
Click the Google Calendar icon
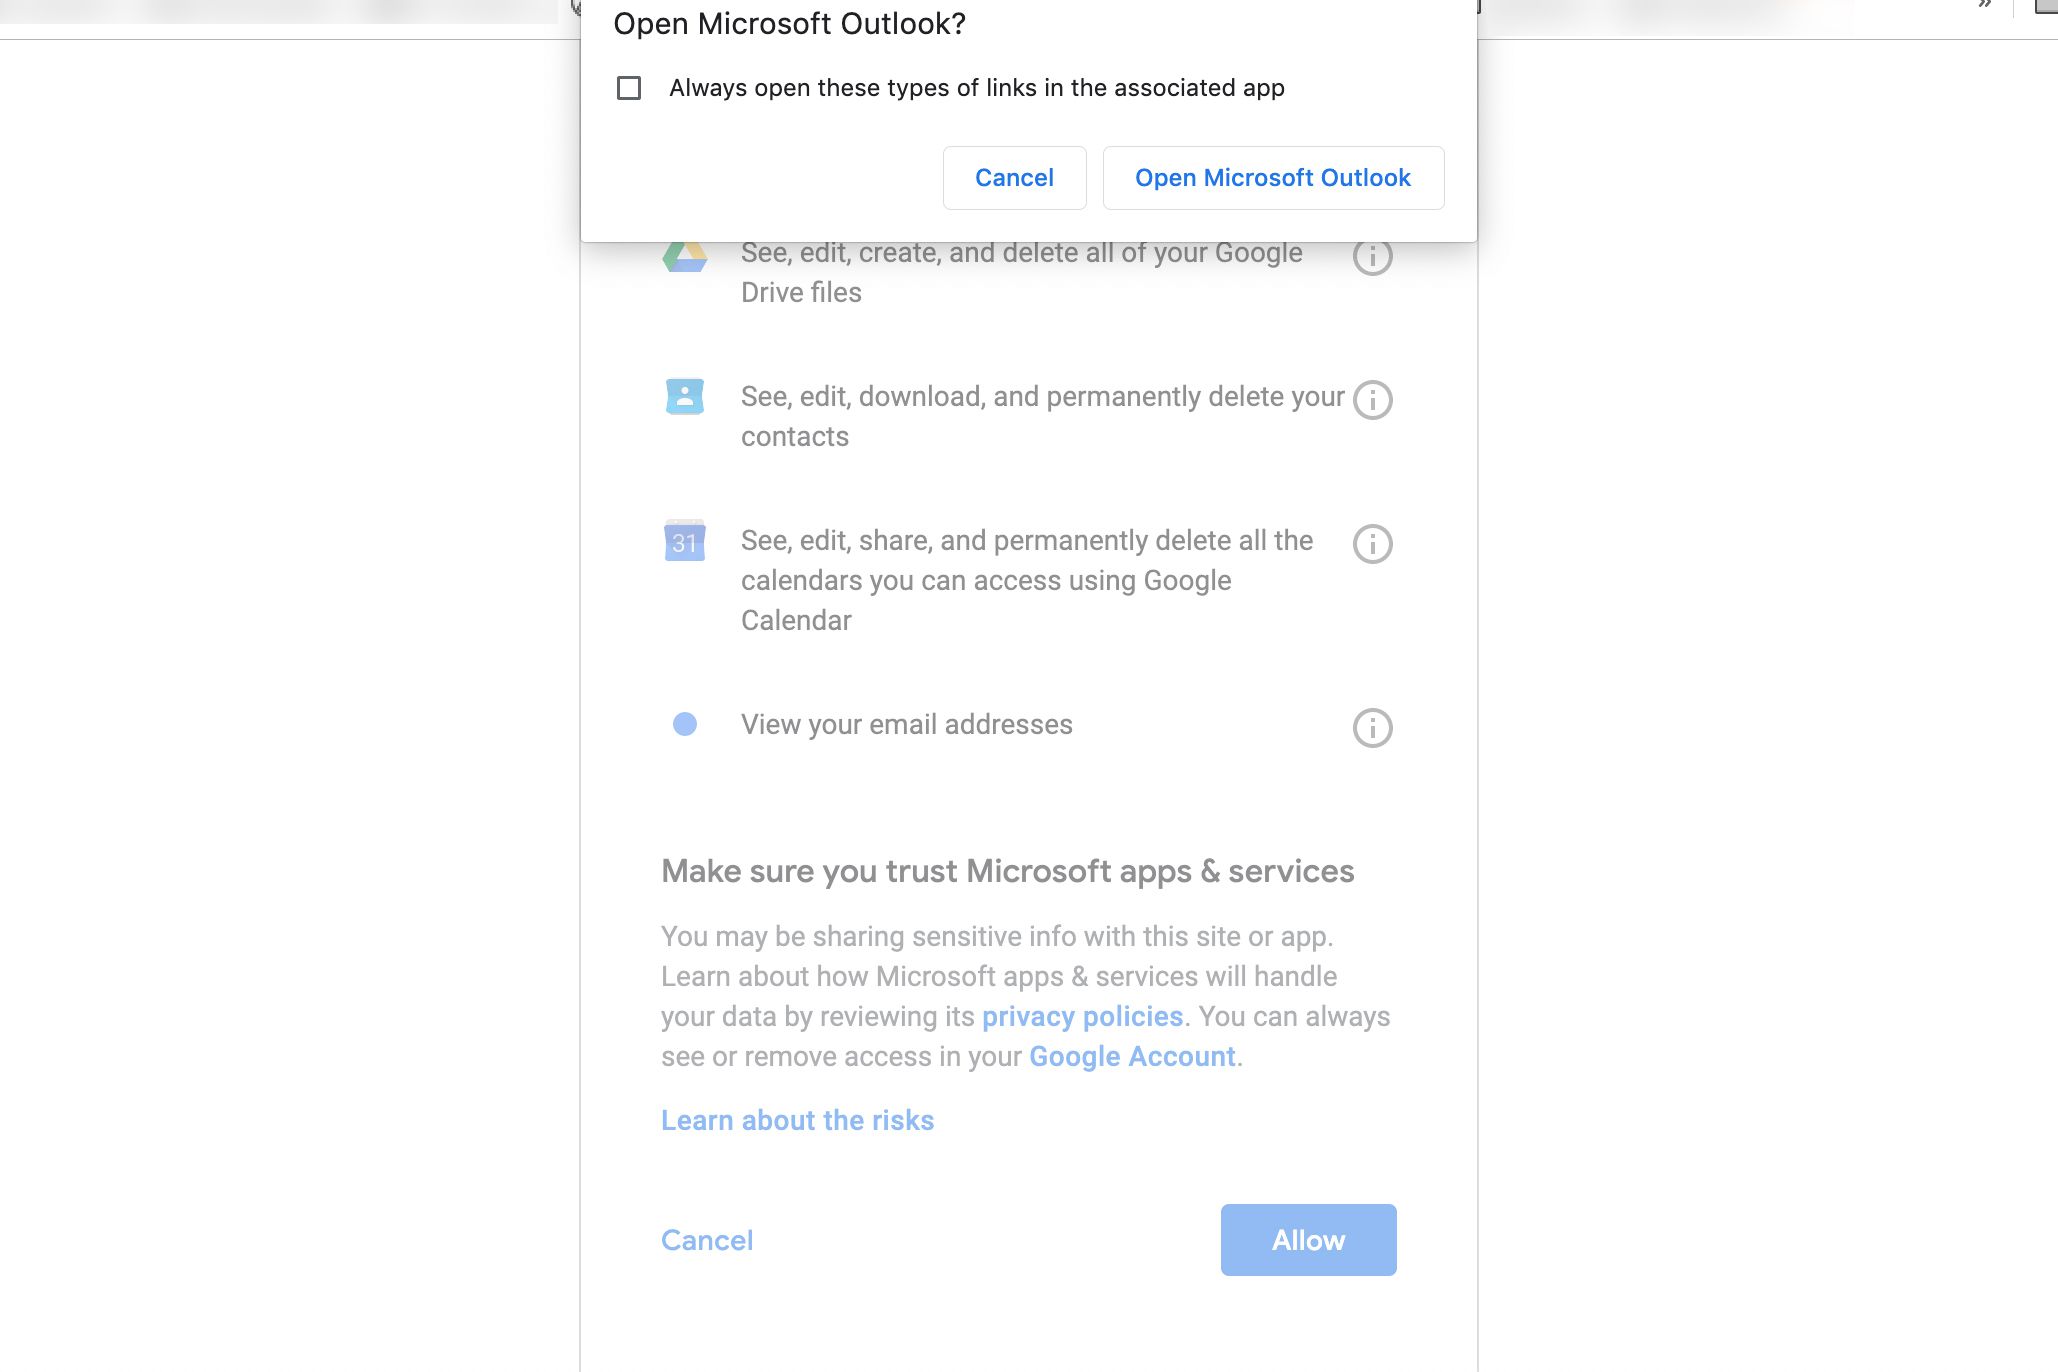click(x=685, y=540)
